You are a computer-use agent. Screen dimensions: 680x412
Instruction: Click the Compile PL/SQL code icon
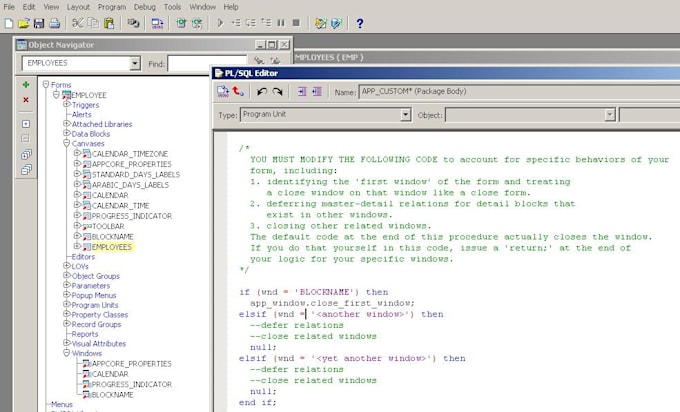[223, 92]
